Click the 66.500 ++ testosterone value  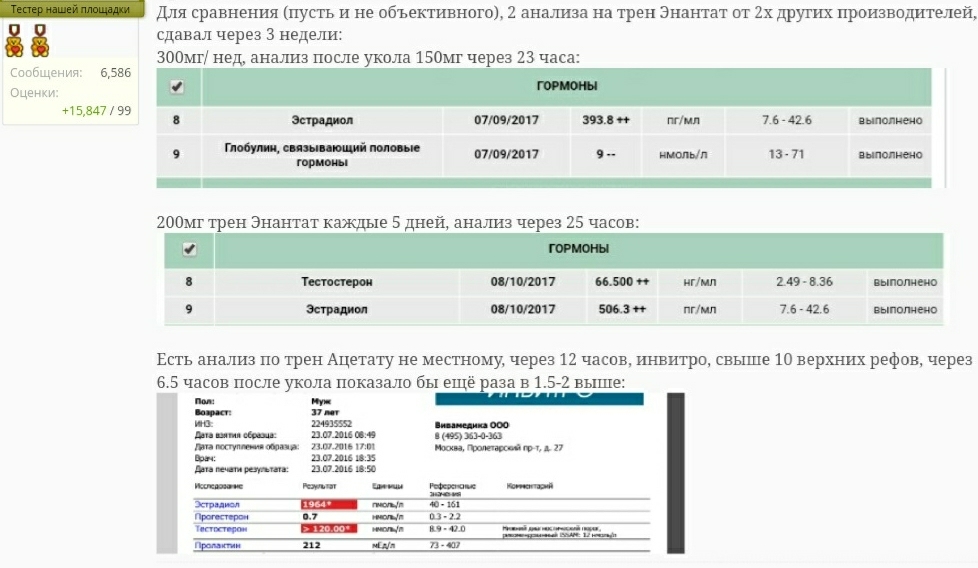(622, 282)
